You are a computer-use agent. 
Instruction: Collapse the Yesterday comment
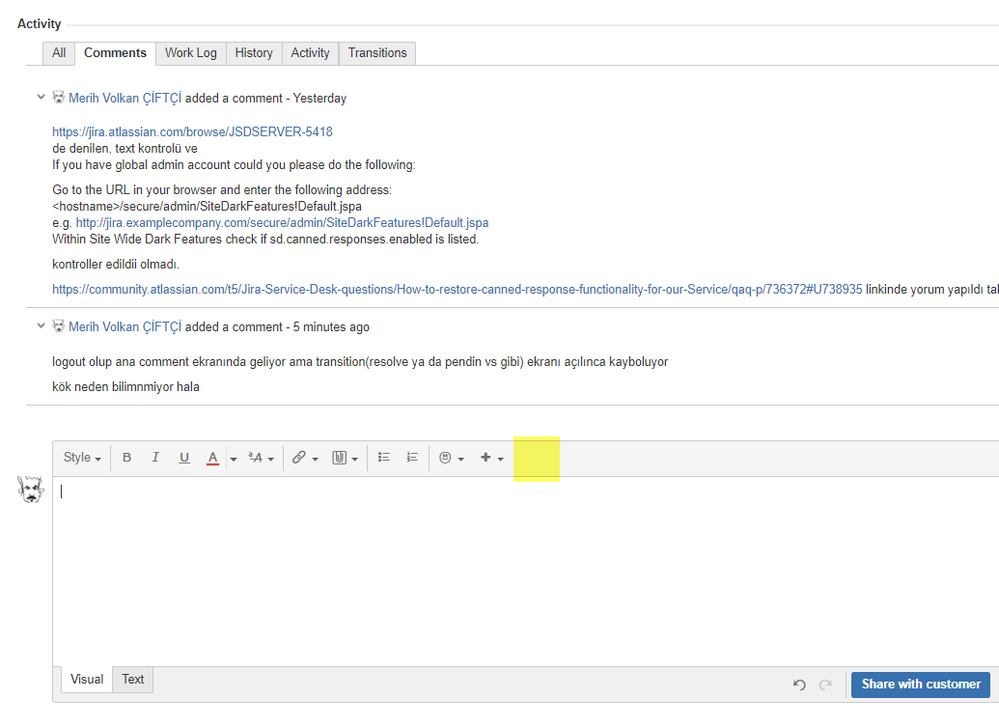pos(41,97)
